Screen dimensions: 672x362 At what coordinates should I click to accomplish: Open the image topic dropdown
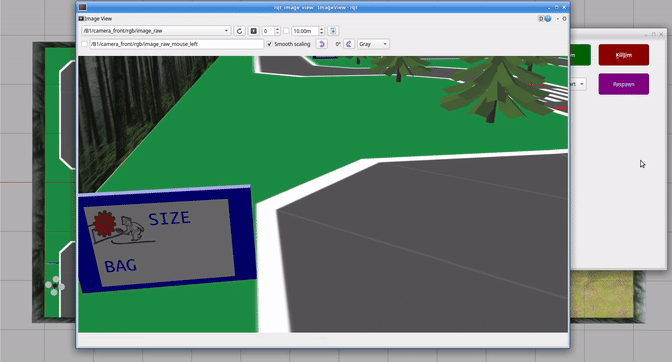click(x=156, y=31)
